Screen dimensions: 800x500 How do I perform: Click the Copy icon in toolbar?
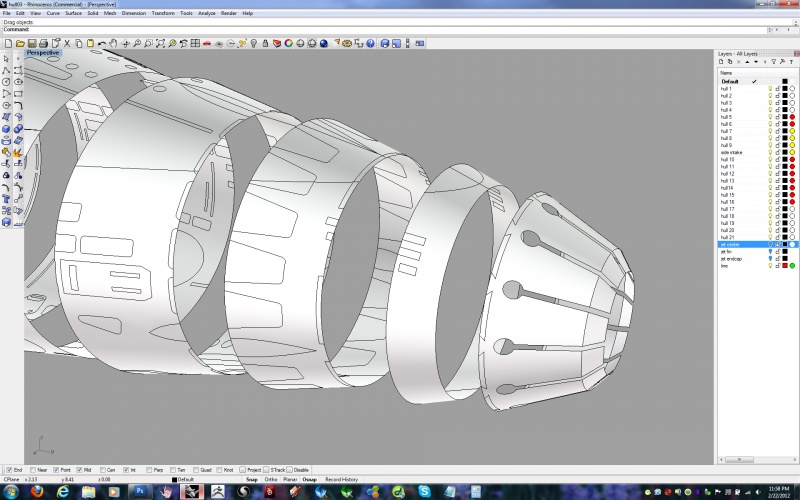click(79, 43)
